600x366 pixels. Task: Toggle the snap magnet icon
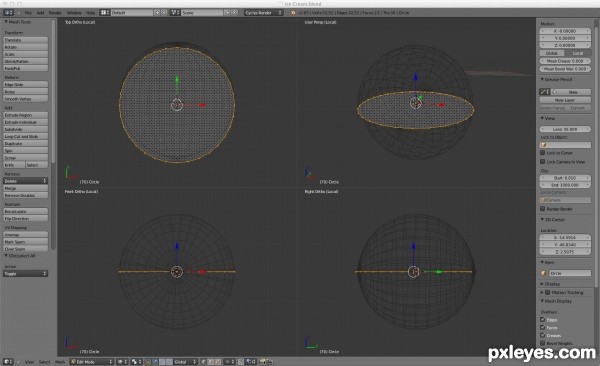coord(241,362)
